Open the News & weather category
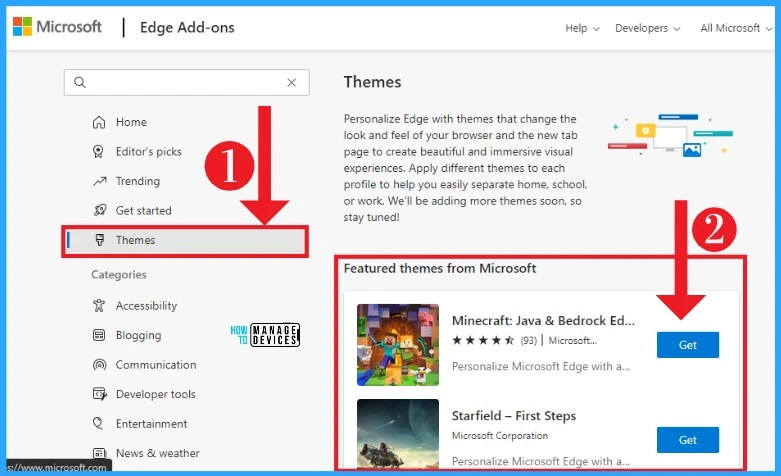The width and height of the screenshot is (781, 476). tap(157, 453)
